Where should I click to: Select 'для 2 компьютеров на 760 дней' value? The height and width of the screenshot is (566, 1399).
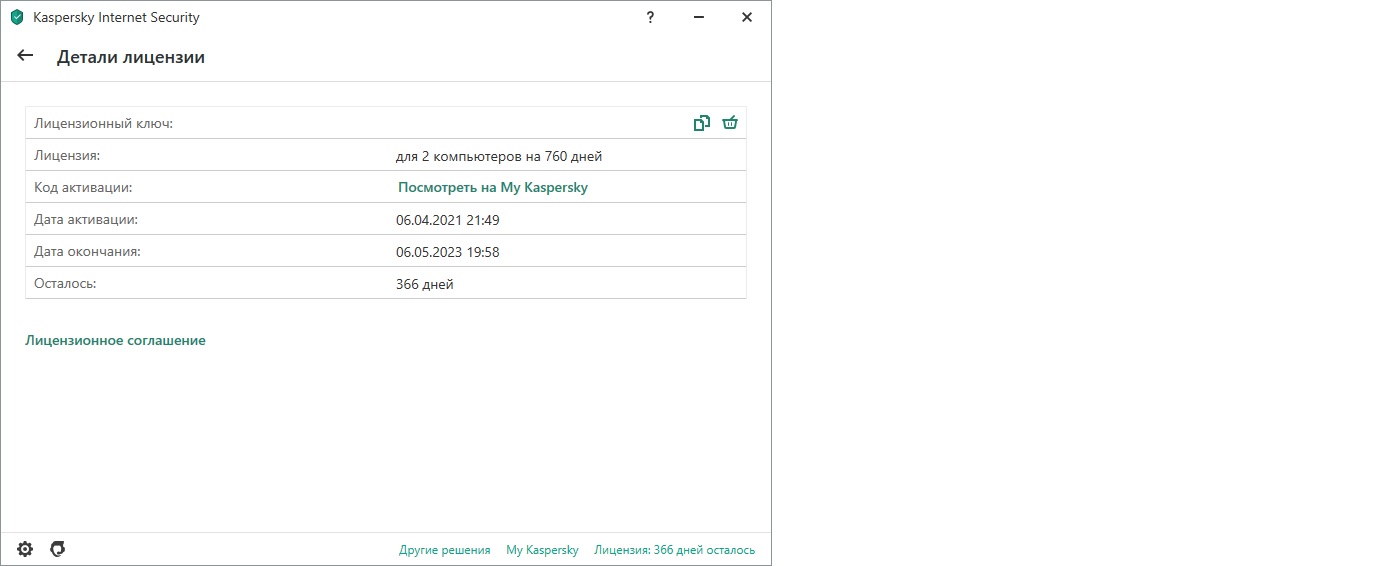coord(499,156)
